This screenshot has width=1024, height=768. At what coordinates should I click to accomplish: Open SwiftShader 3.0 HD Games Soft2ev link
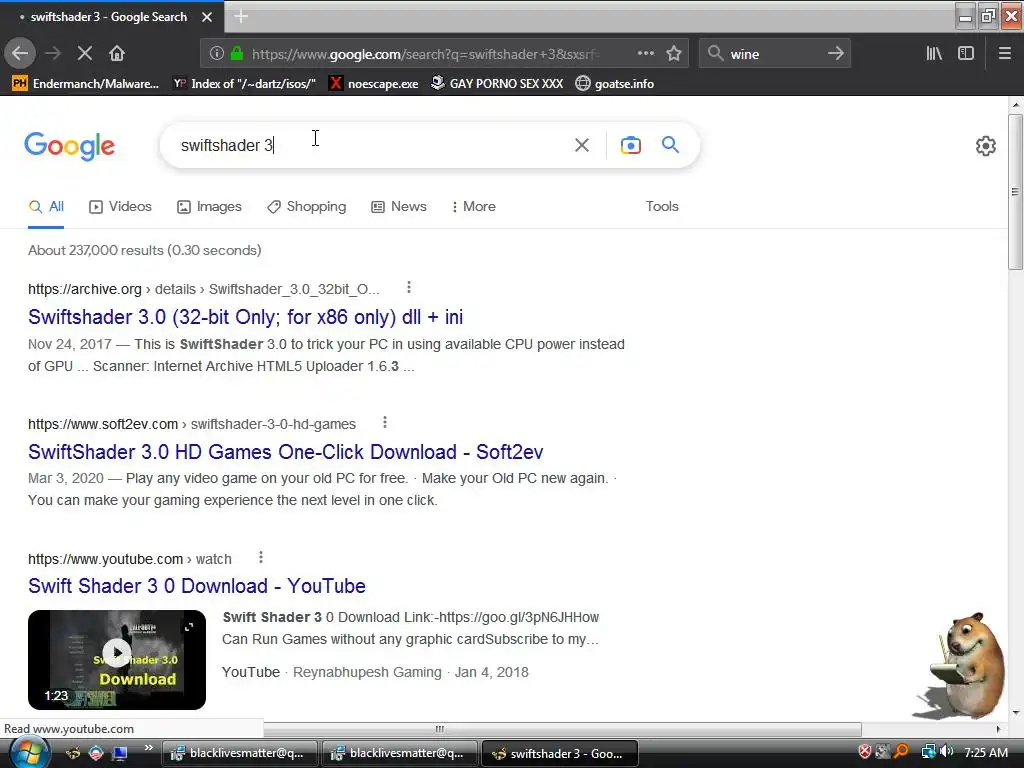click(285, 452)
